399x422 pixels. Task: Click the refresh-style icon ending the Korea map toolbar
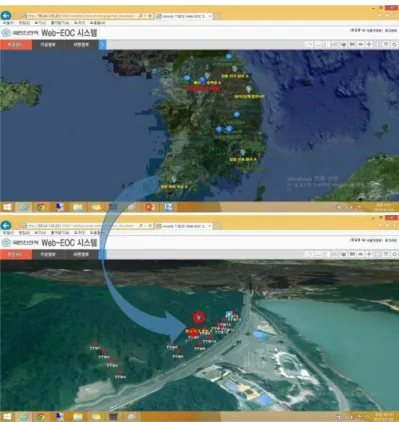coord(394,44)
